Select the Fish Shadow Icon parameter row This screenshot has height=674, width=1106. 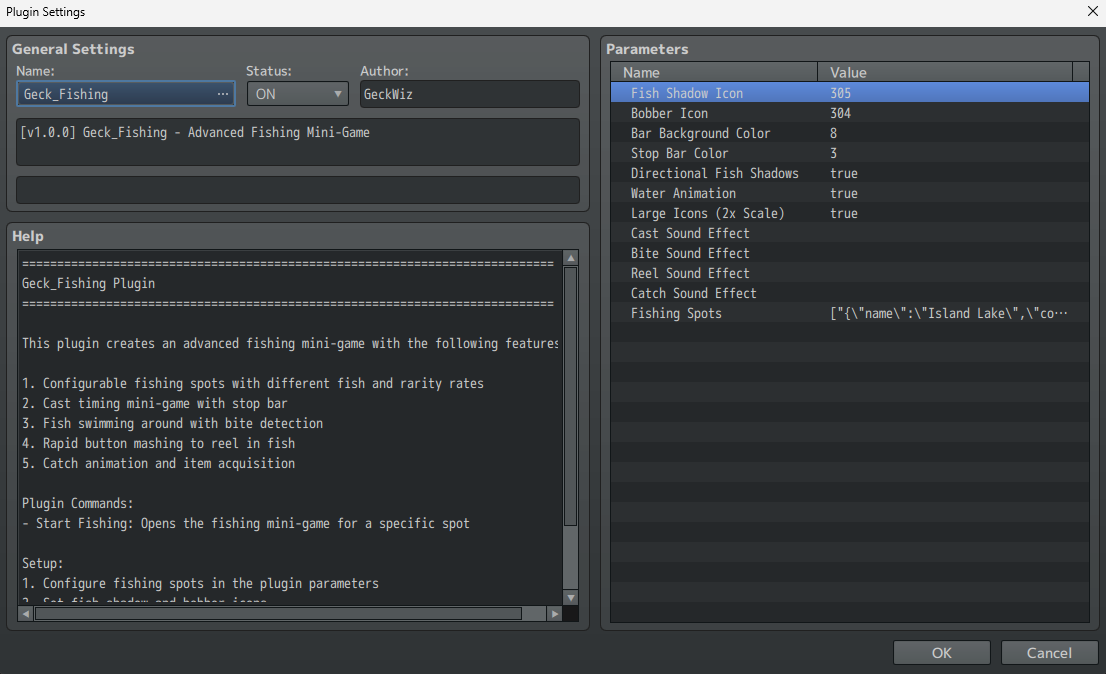coord(849,93)
